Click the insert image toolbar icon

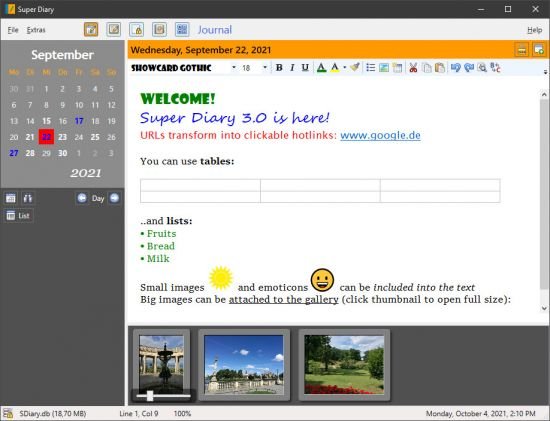384,67
